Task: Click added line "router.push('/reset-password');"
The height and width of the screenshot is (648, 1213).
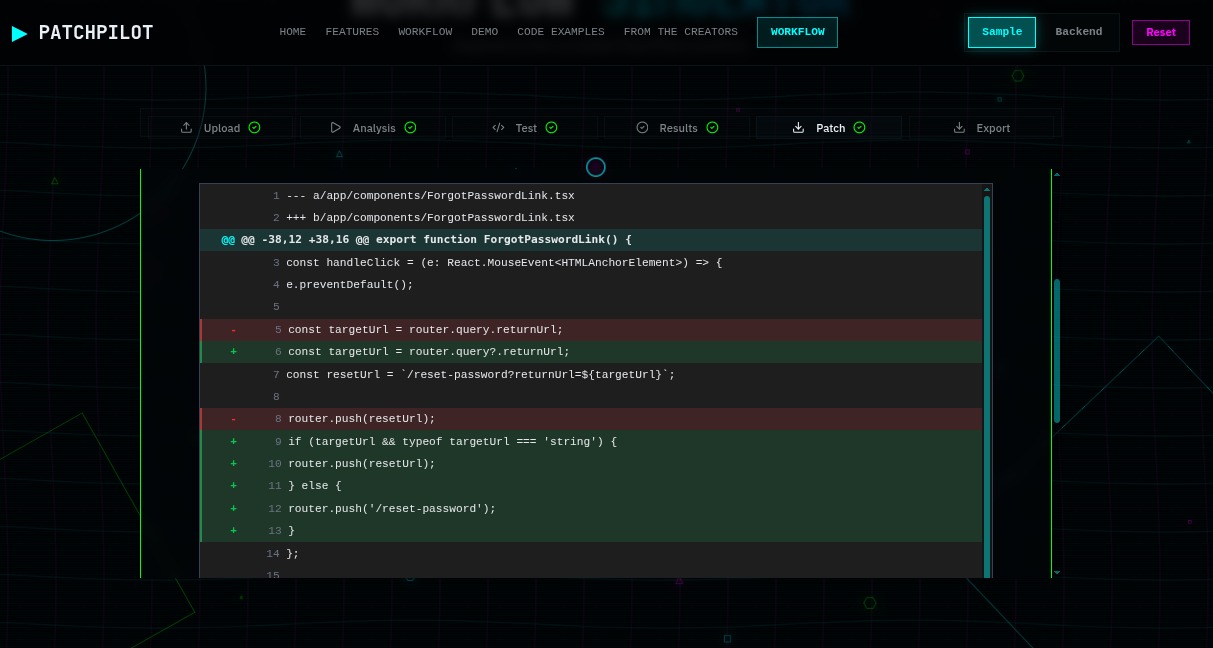Action: coord(591,509)
